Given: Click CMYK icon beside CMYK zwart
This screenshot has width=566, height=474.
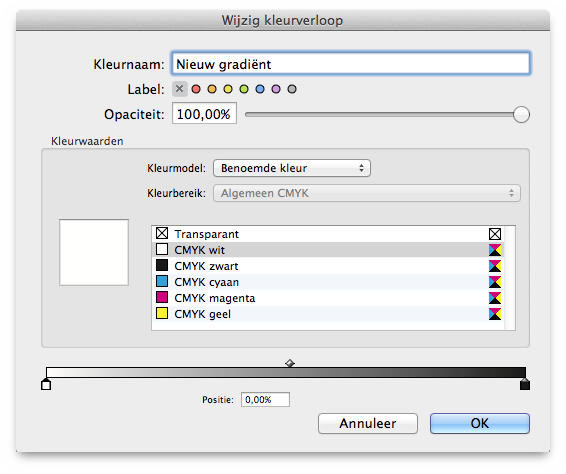Looking at the screenshot, I should point(495,266).
